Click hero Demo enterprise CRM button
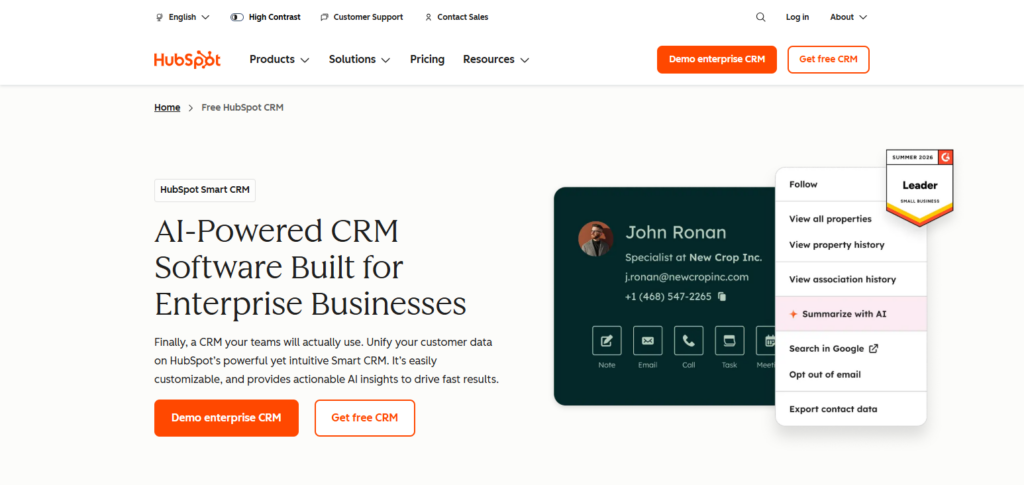Viewport: 1024px width, 485px height. pyautogui.click(x=226, y=418)
